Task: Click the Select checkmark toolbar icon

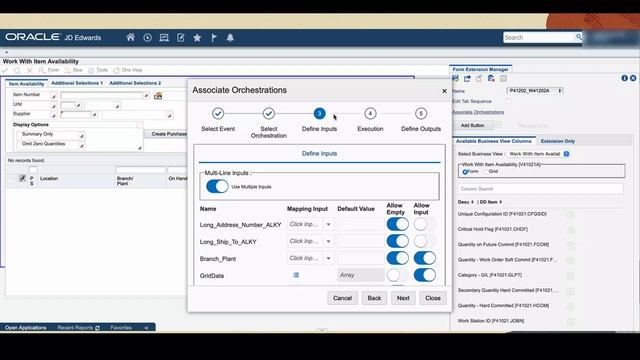Action: click(x=5, y=70)
